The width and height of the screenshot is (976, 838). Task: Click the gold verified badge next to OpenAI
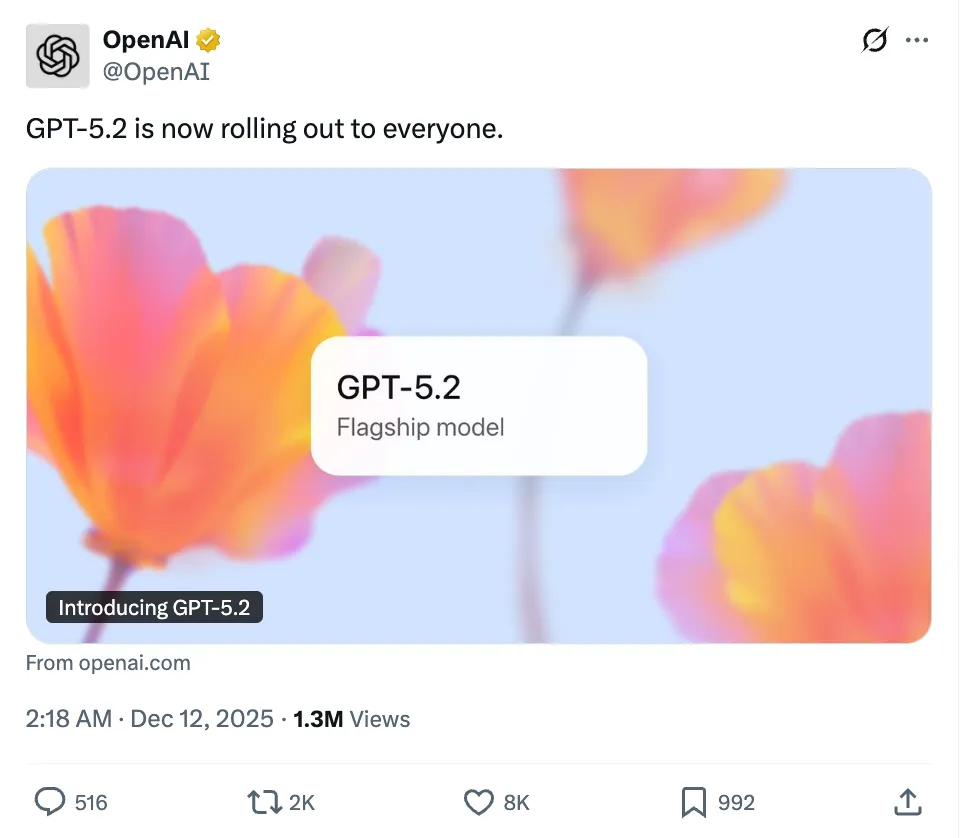(208, 40)
